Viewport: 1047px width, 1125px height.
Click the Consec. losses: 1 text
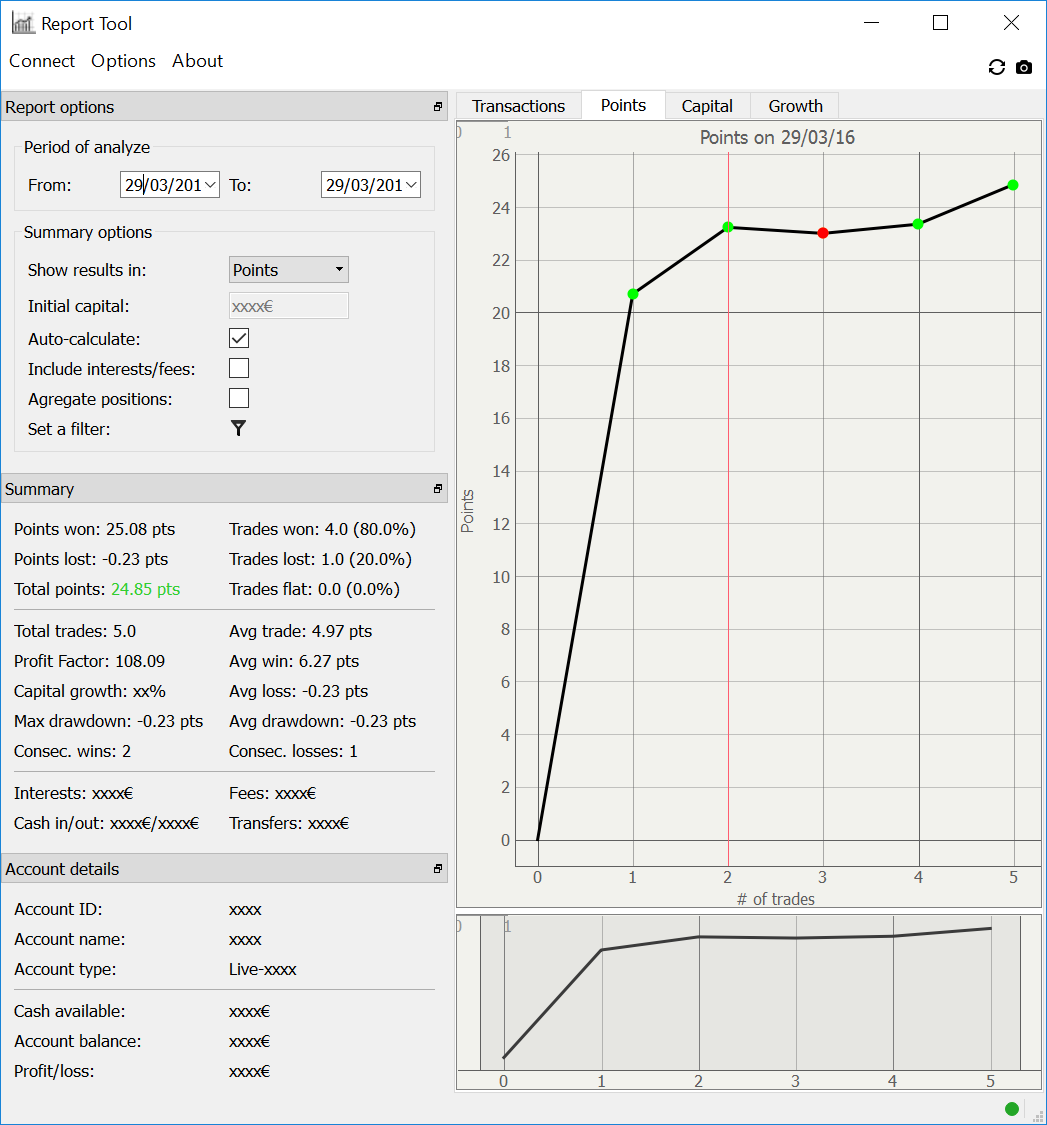pyautogui.click(x=293, y=751)
